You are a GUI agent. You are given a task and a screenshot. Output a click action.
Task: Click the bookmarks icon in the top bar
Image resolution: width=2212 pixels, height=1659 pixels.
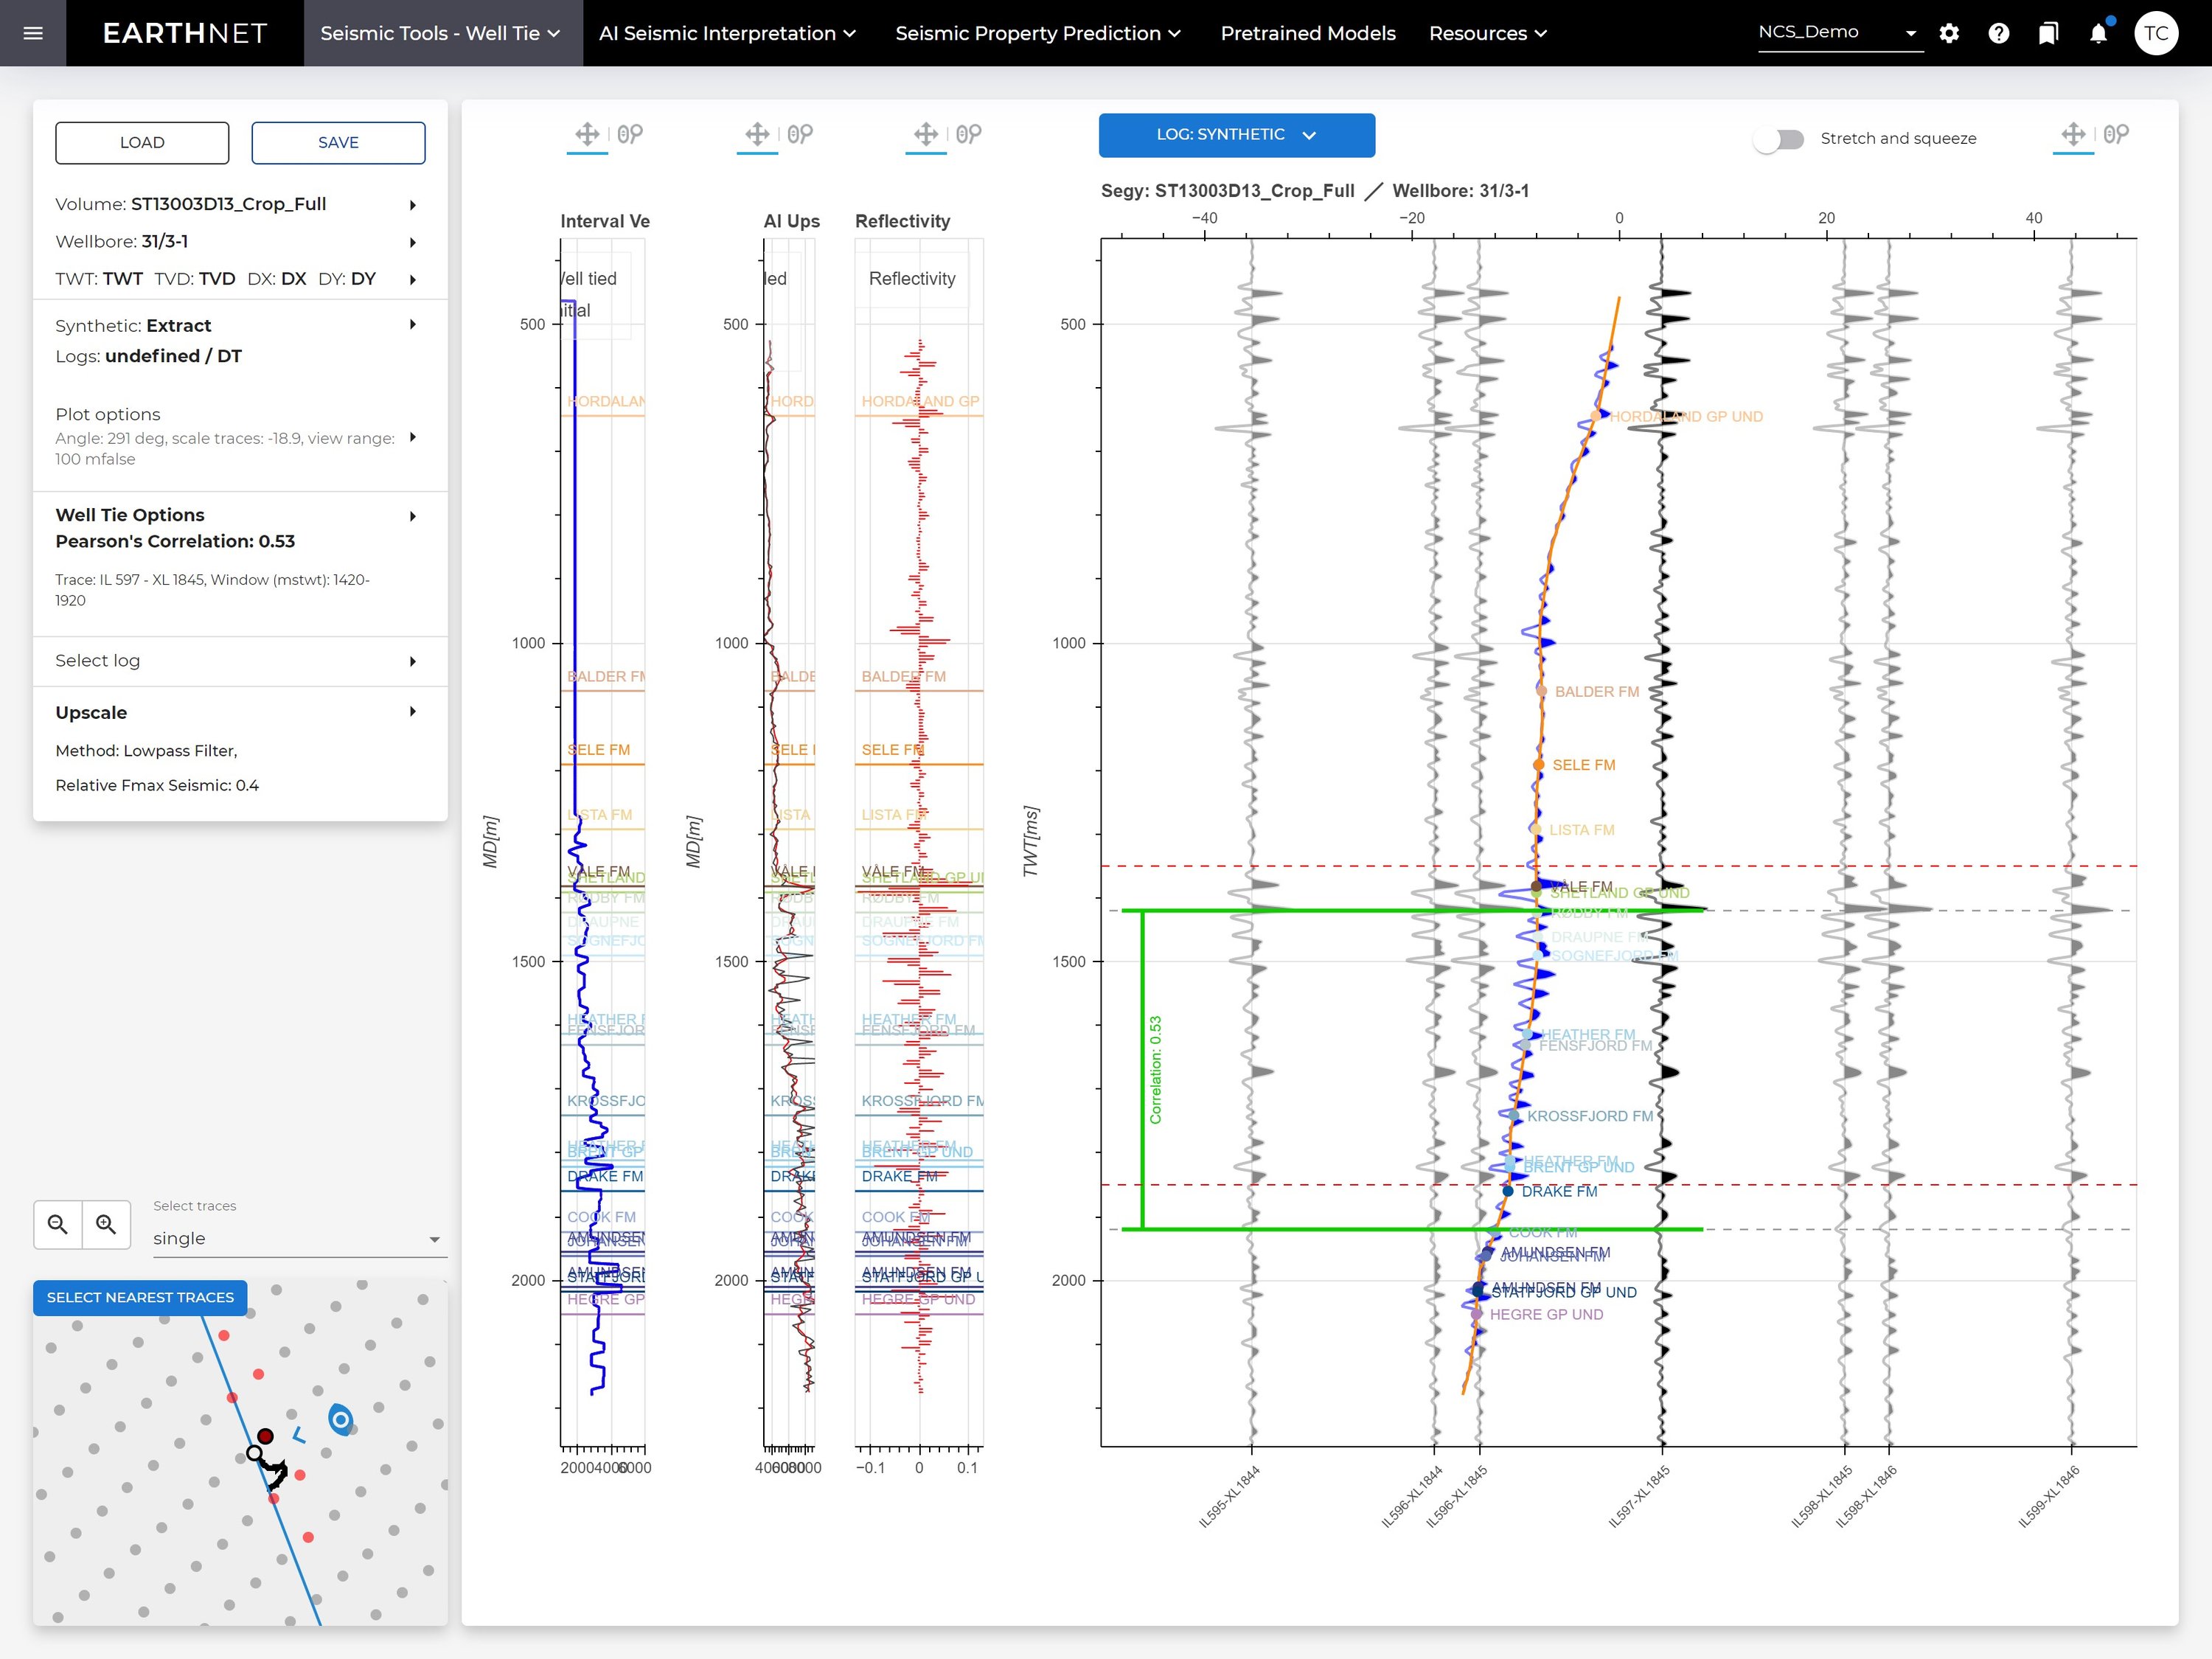click(2047, 33)
